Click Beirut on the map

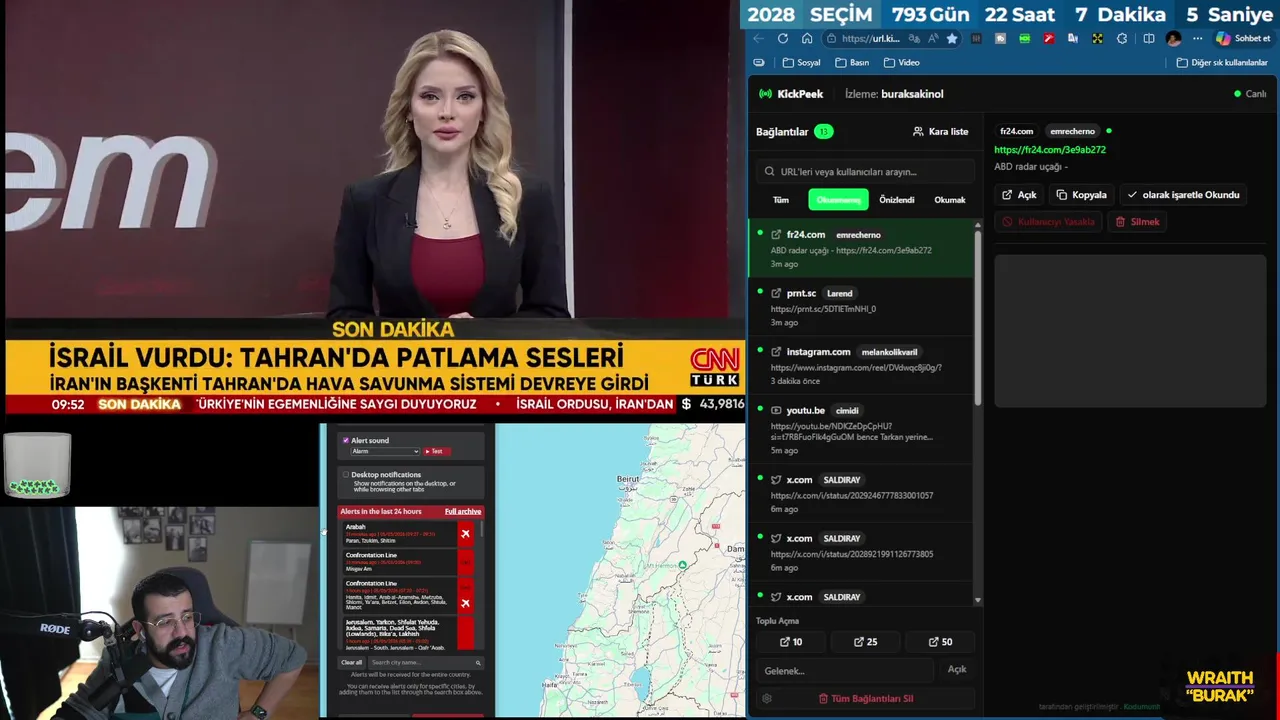(628, 480)
